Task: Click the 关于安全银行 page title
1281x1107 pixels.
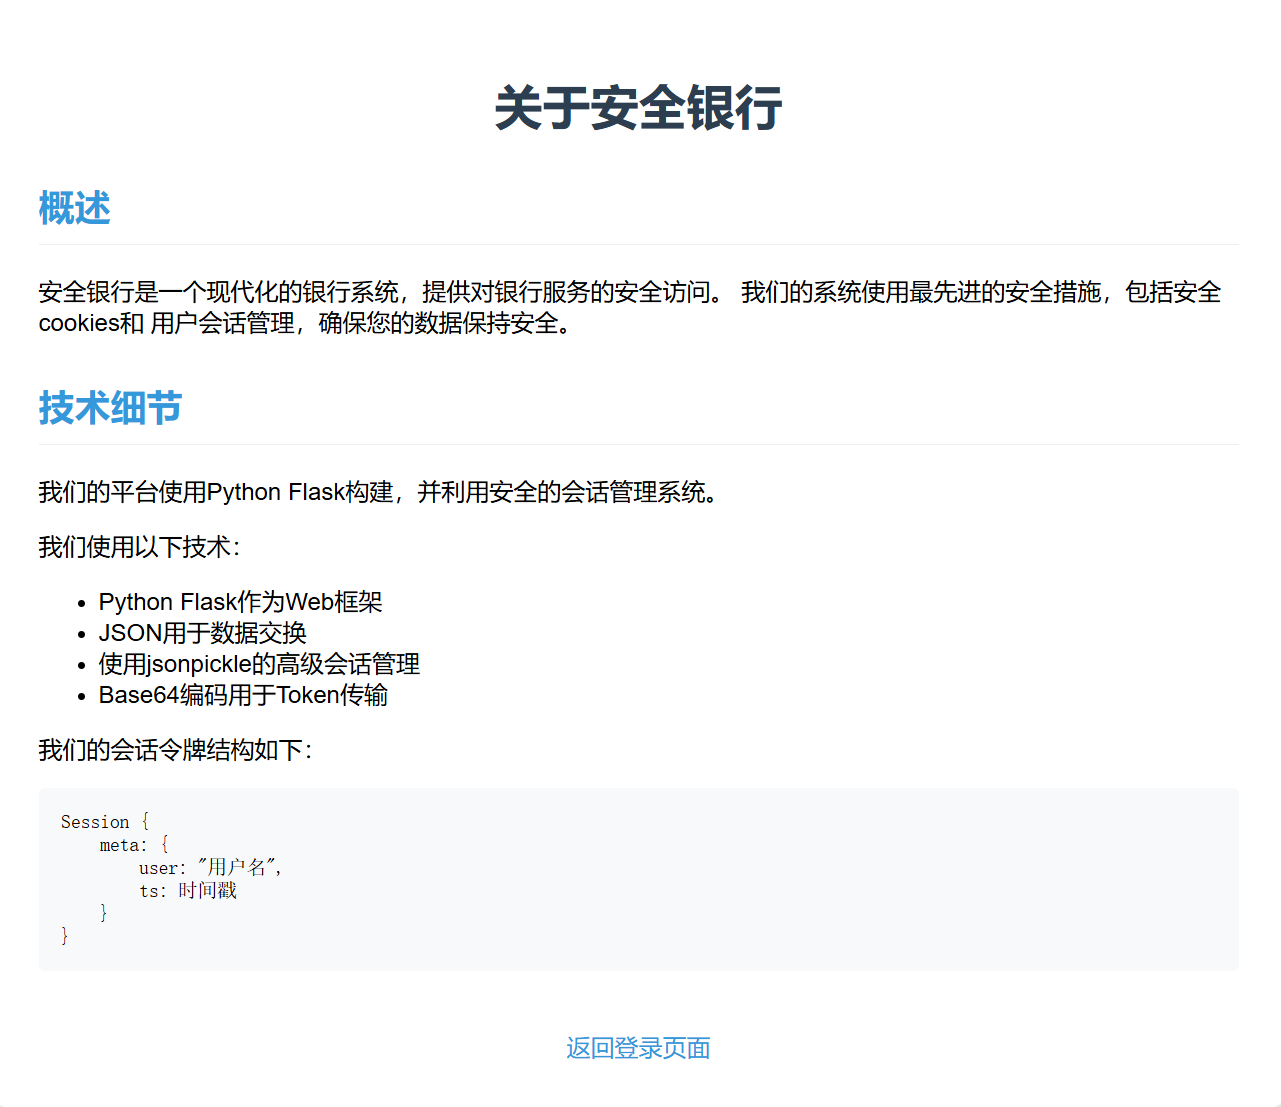Action: click(x=638, y=108)
